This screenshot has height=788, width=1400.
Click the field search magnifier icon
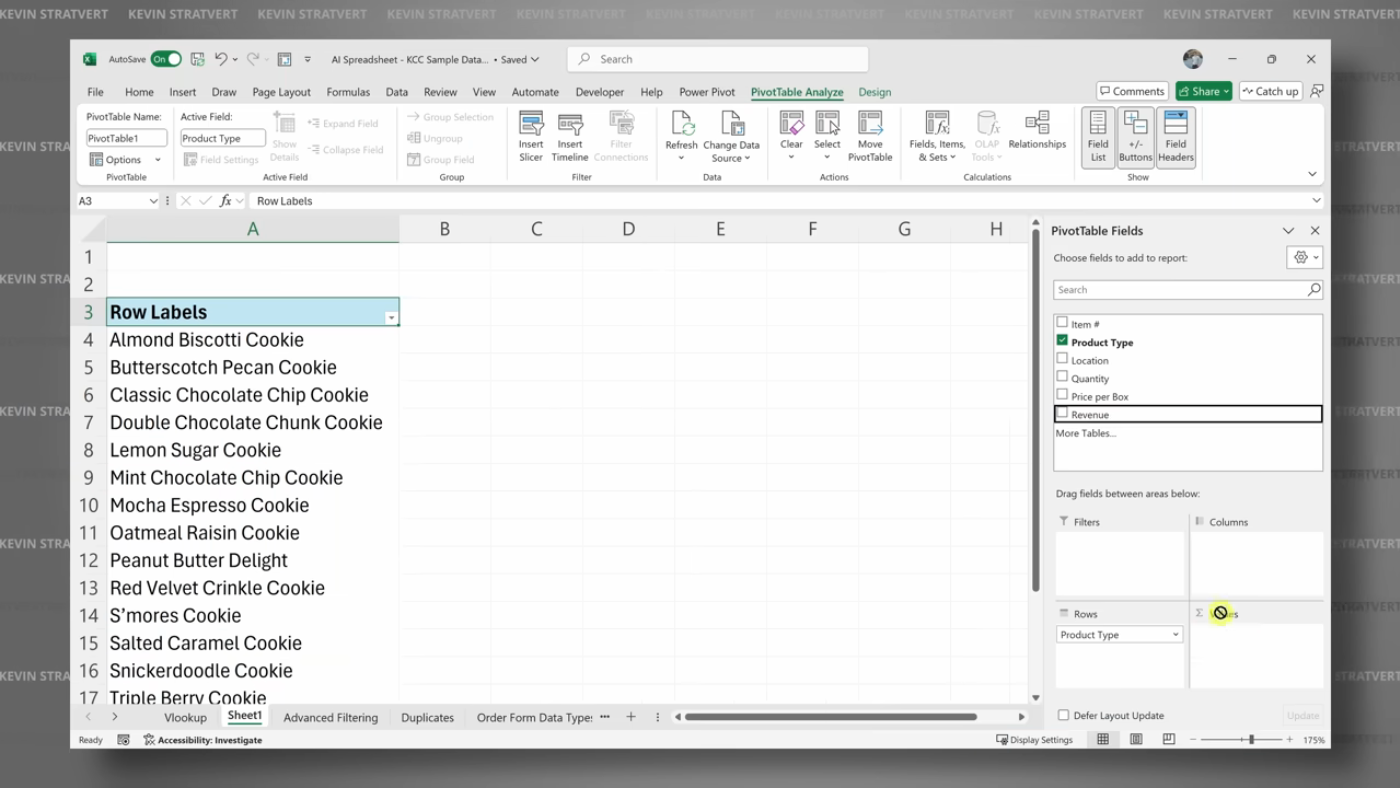[1314, 290]
